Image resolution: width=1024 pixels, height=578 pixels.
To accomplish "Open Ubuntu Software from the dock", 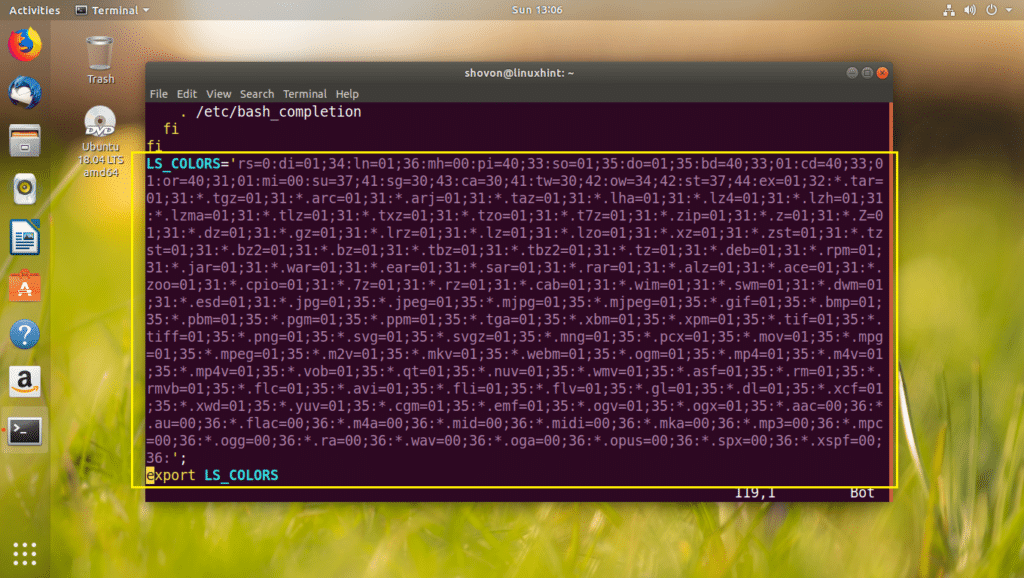I will [x=24, y=285].
